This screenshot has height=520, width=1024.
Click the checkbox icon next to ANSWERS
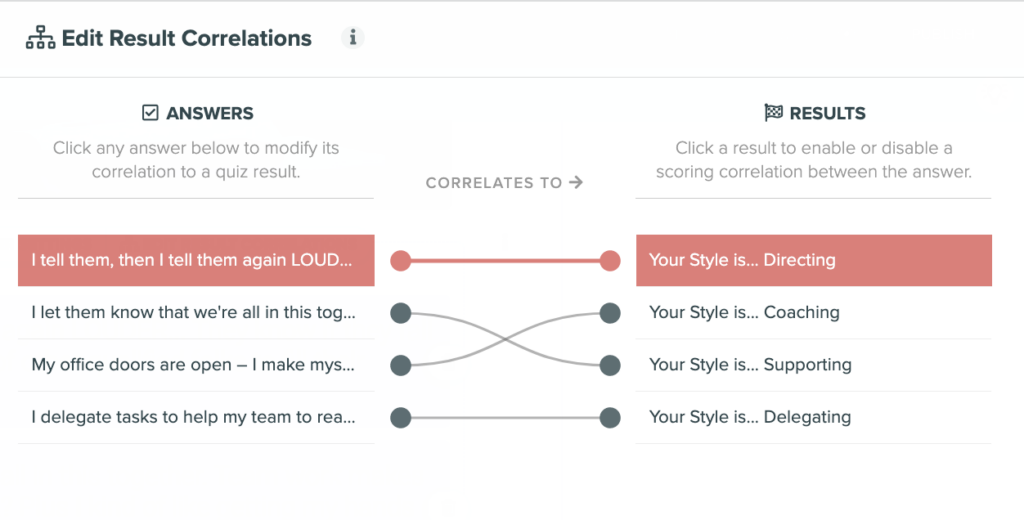coord(150,113)
